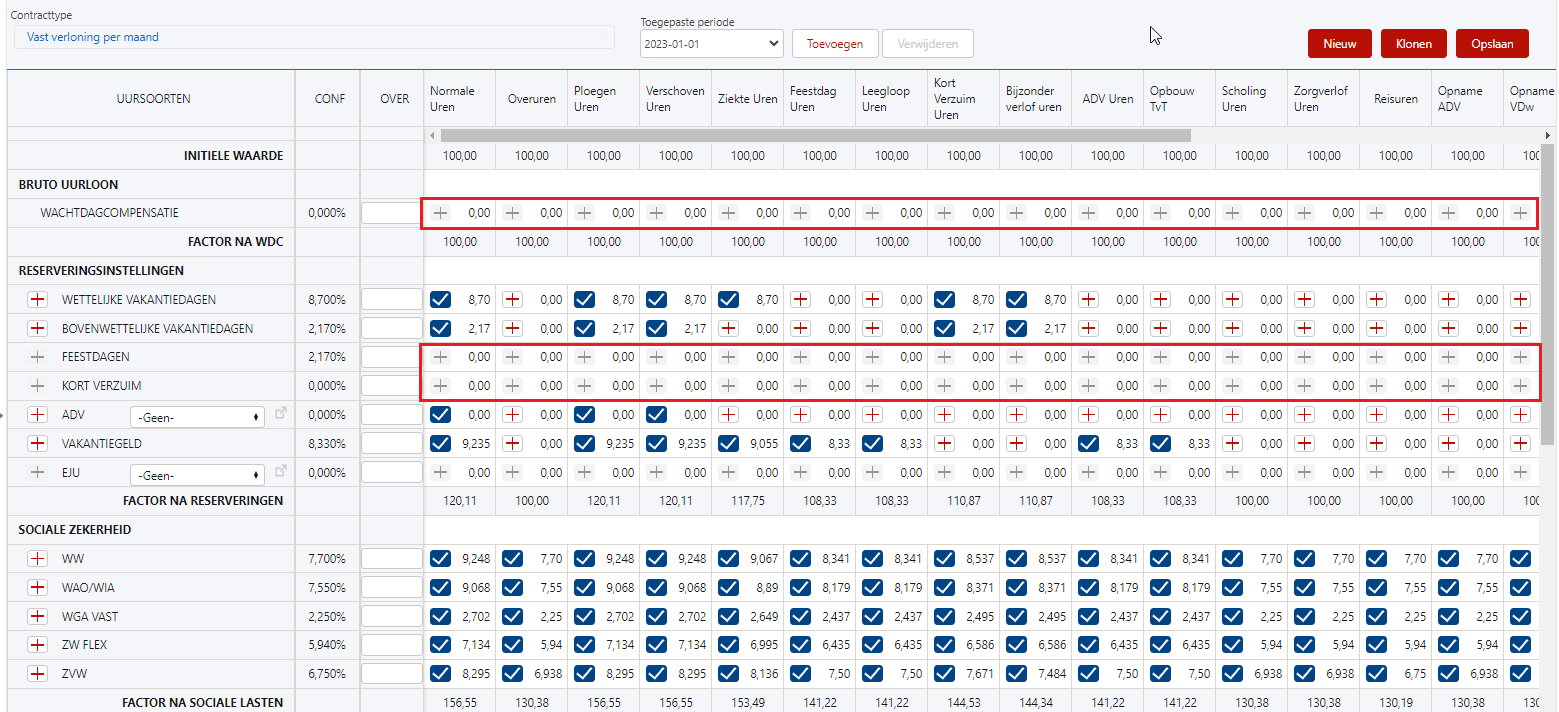Click the horizontal scrollbar thumb above the grid

815,135
